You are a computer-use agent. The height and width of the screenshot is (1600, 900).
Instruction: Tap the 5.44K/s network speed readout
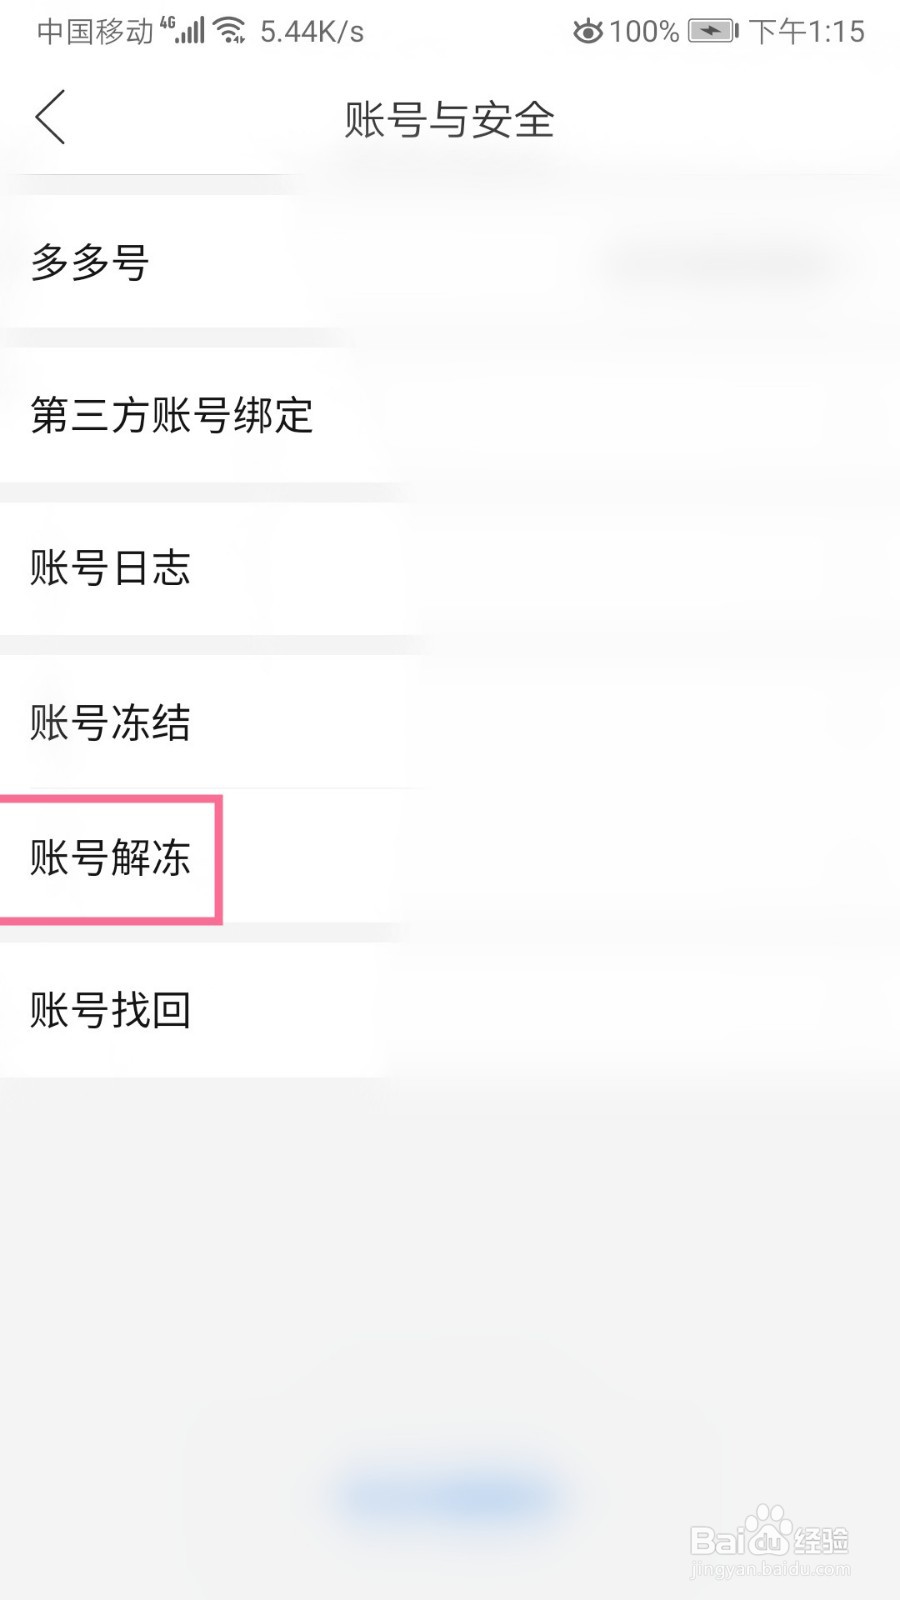pos(312,32)
